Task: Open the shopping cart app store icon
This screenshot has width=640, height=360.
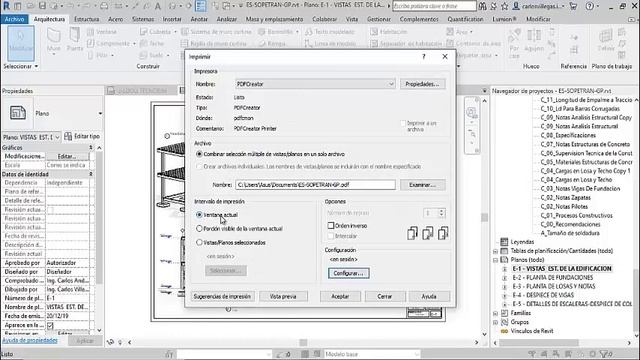Action: [573, 6]
